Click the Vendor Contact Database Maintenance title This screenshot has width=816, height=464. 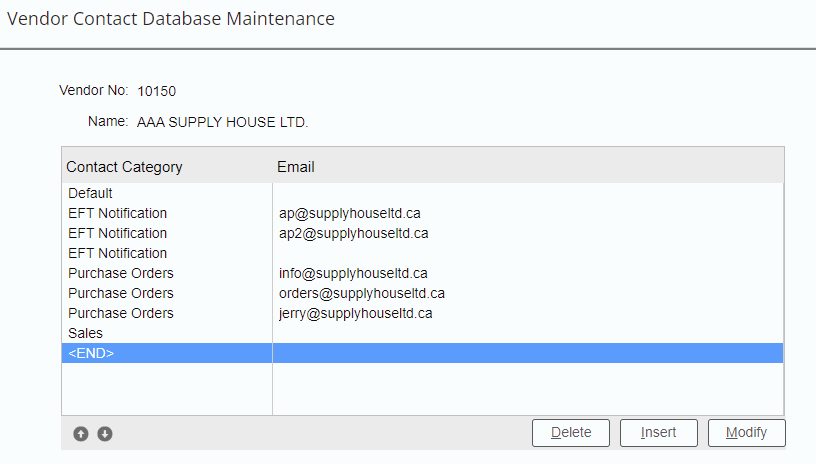(x=171, y=19)
